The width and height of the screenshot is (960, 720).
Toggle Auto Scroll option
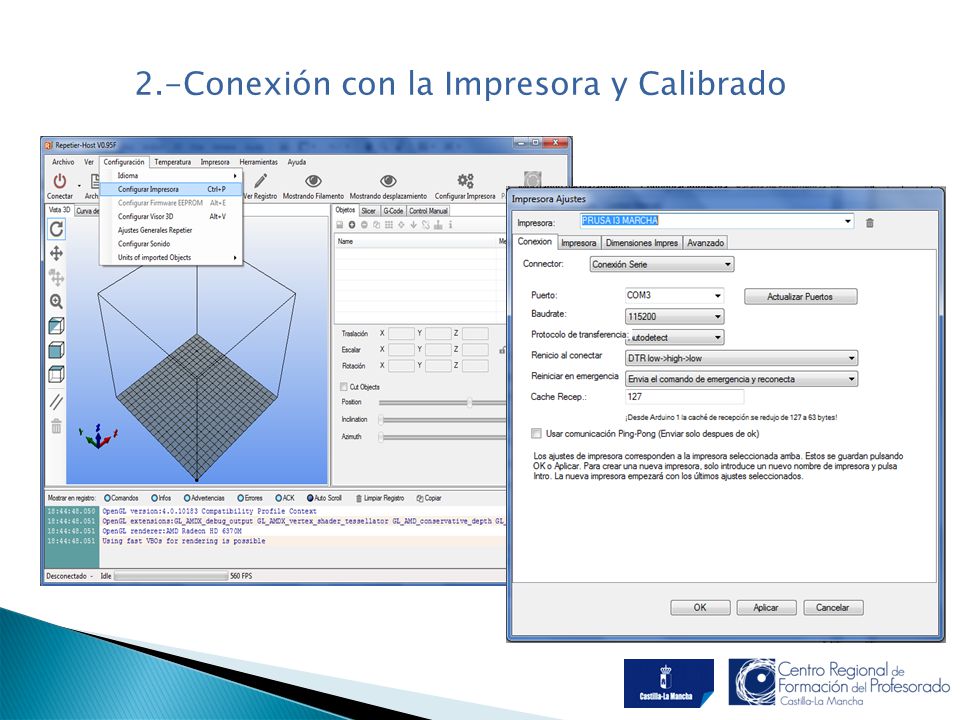pyautogui.click(x=310, y=498)
